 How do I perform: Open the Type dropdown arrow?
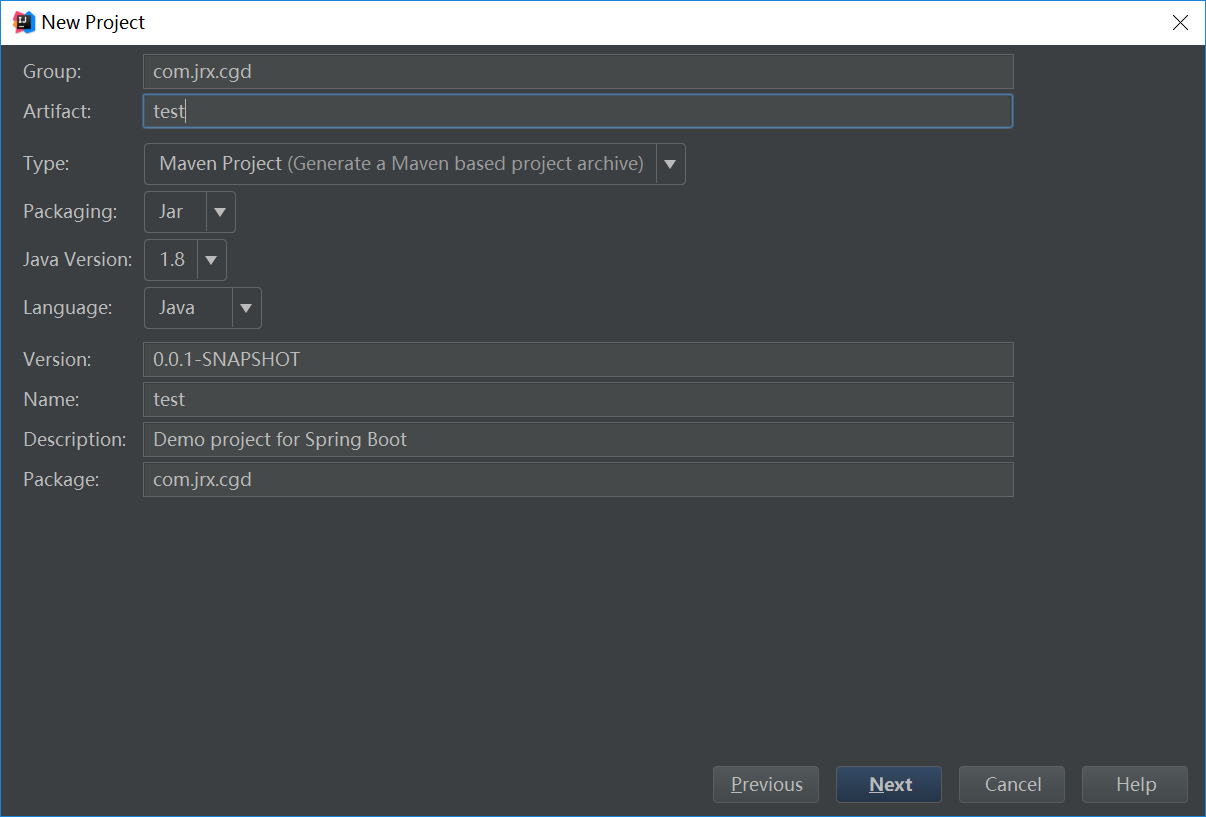pos(670,164)
